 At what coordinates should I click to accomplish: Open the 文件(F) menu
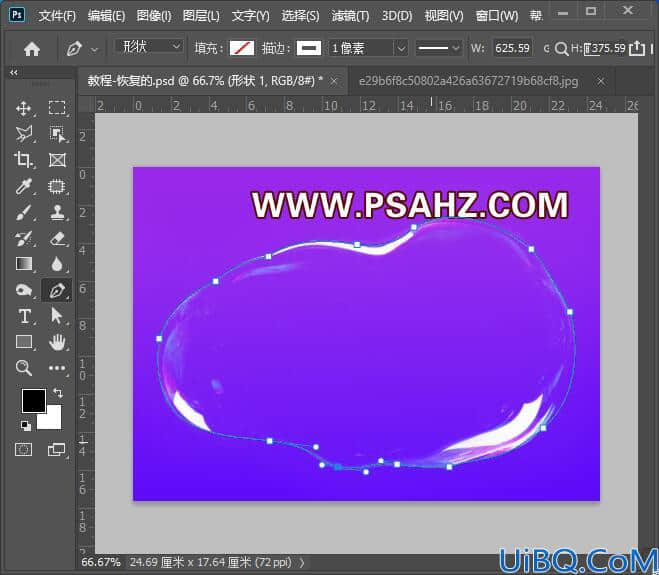(x=57, y=16)
